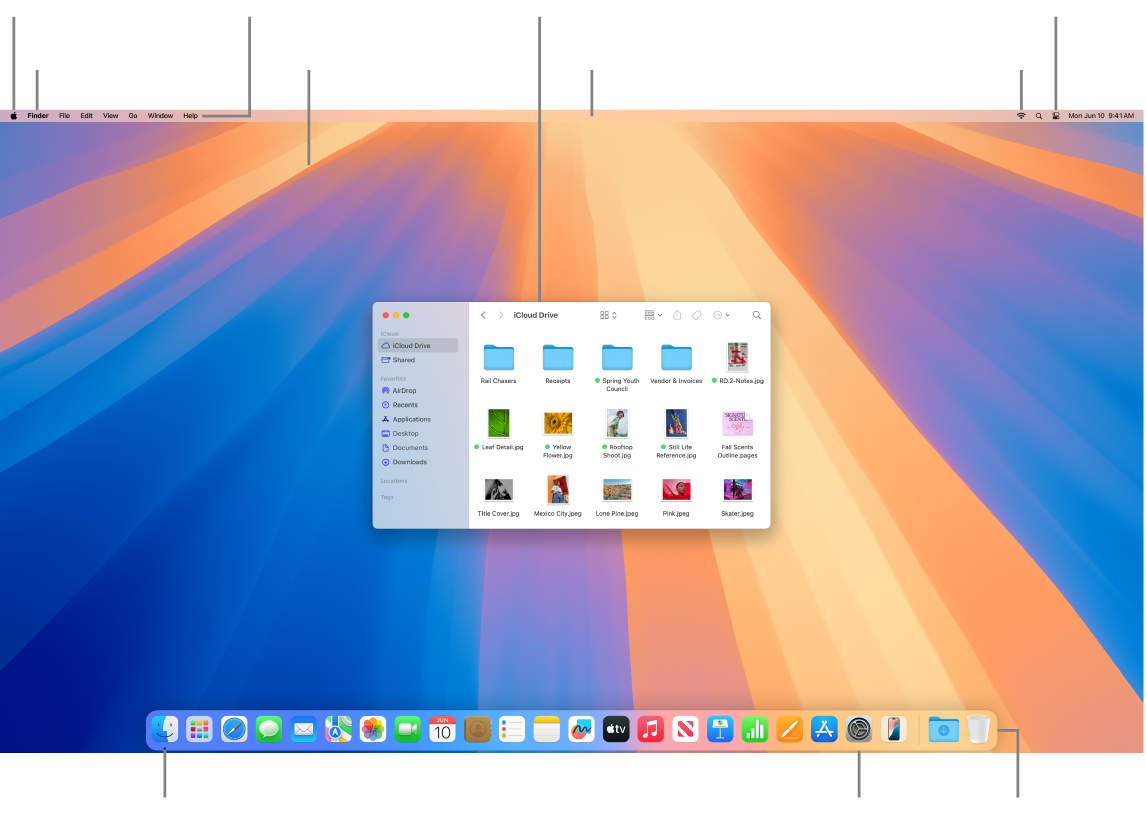The height and width of the screenshot is (819, 1146).
Task: Click the Finder window search icon
Action: [756, 315]
